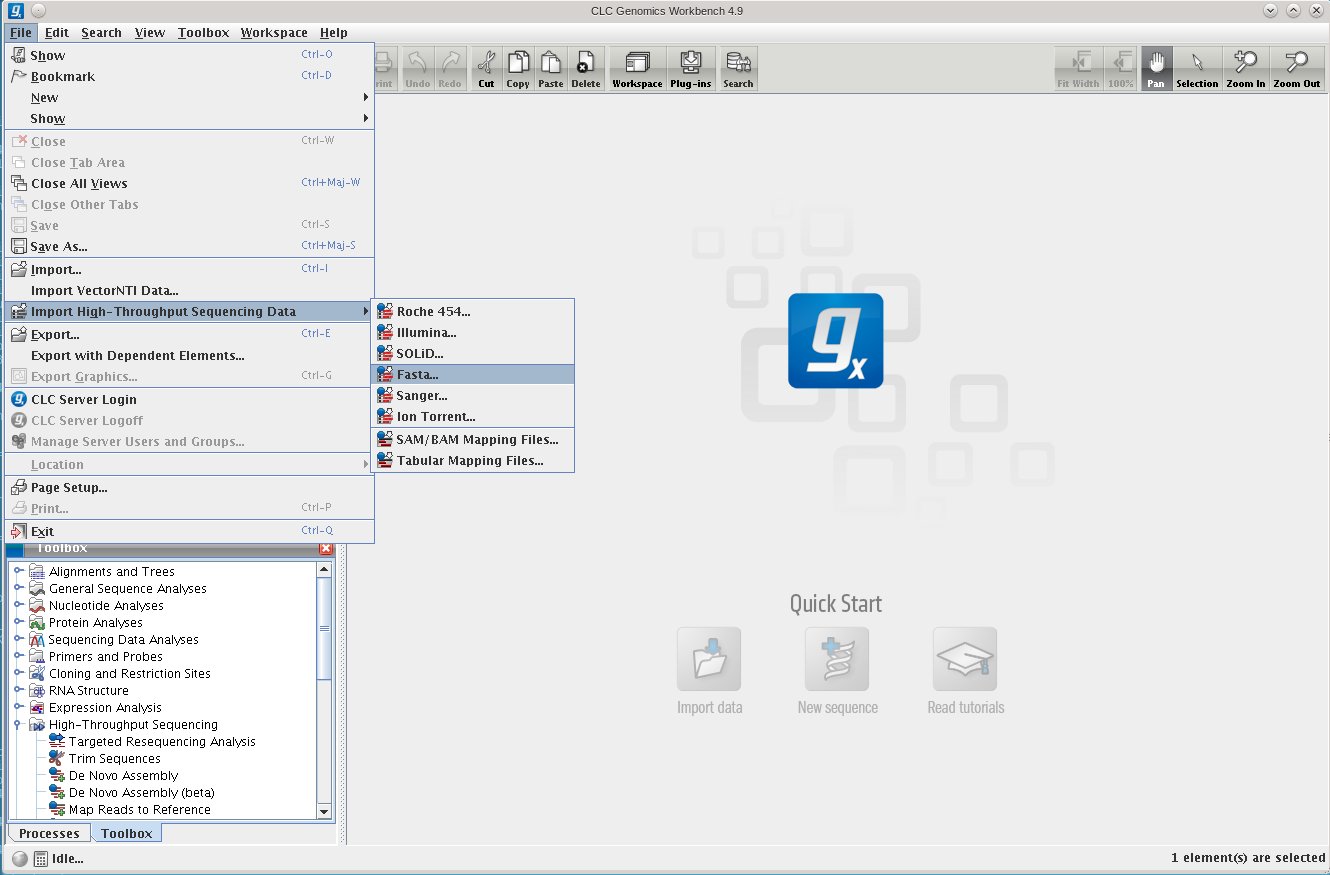Screen dimensions: 1330x875
Task: Choose Sanger... from the import submenu
Action: pyautogui.click(x=473, y=395)
